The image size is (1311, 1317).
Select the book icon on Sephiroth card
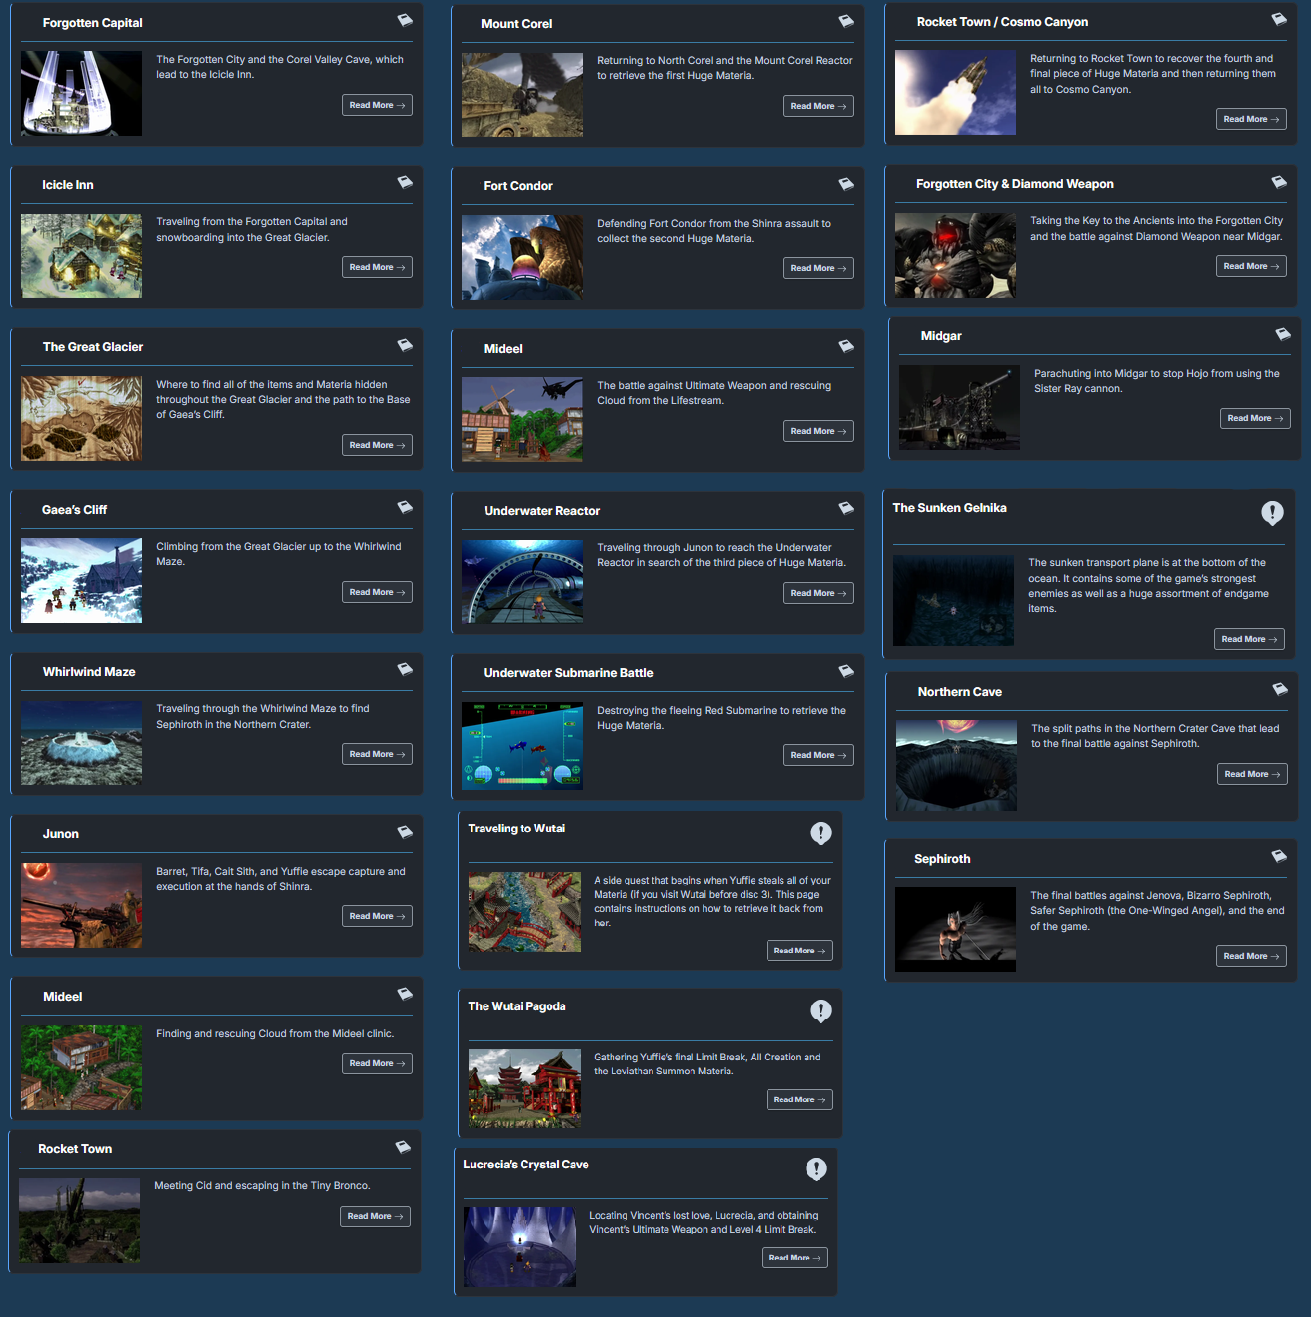click(x=1279, y=856)
